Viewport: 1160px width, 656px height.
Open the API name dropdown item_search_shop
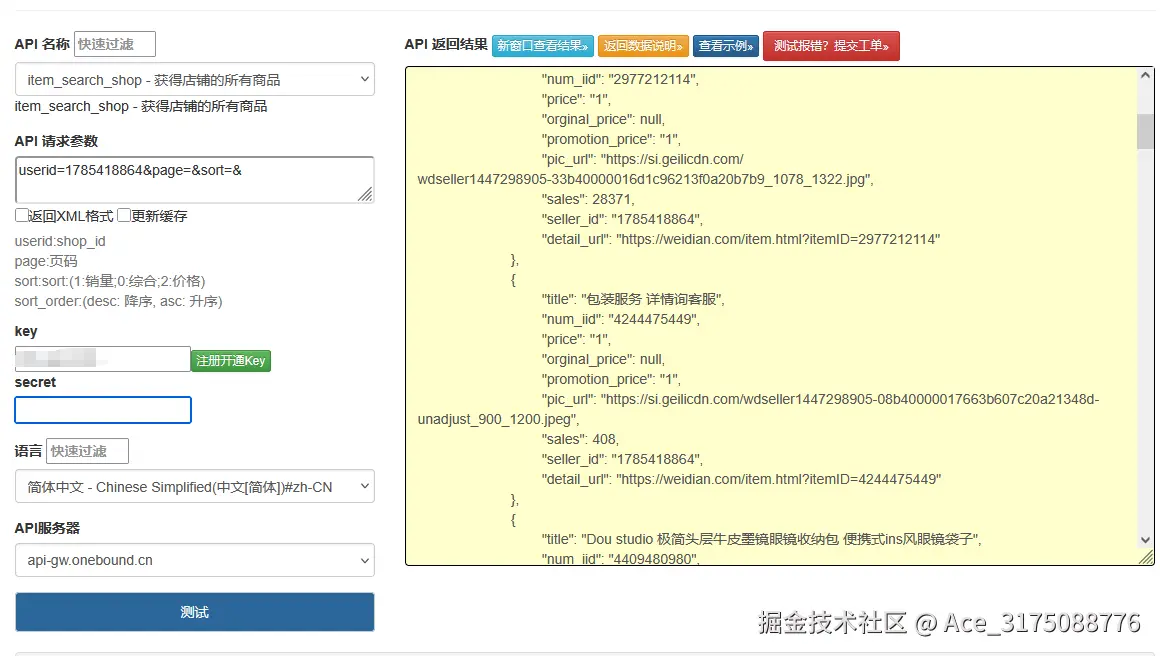tap(195, 79)
